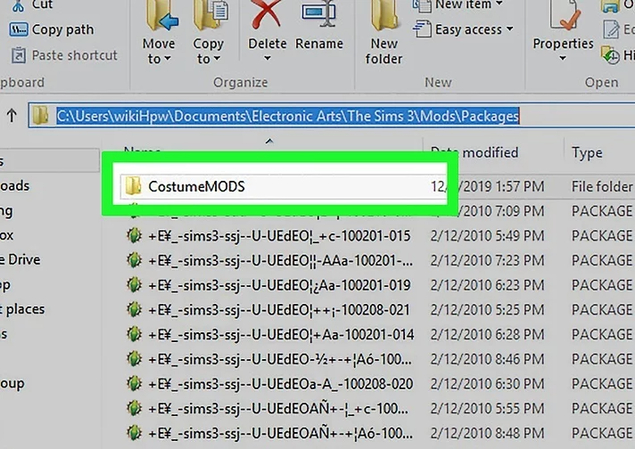Open the Delete dropdown arrow
This screenshot has width=635, height=449.
(x=267, y=58)
